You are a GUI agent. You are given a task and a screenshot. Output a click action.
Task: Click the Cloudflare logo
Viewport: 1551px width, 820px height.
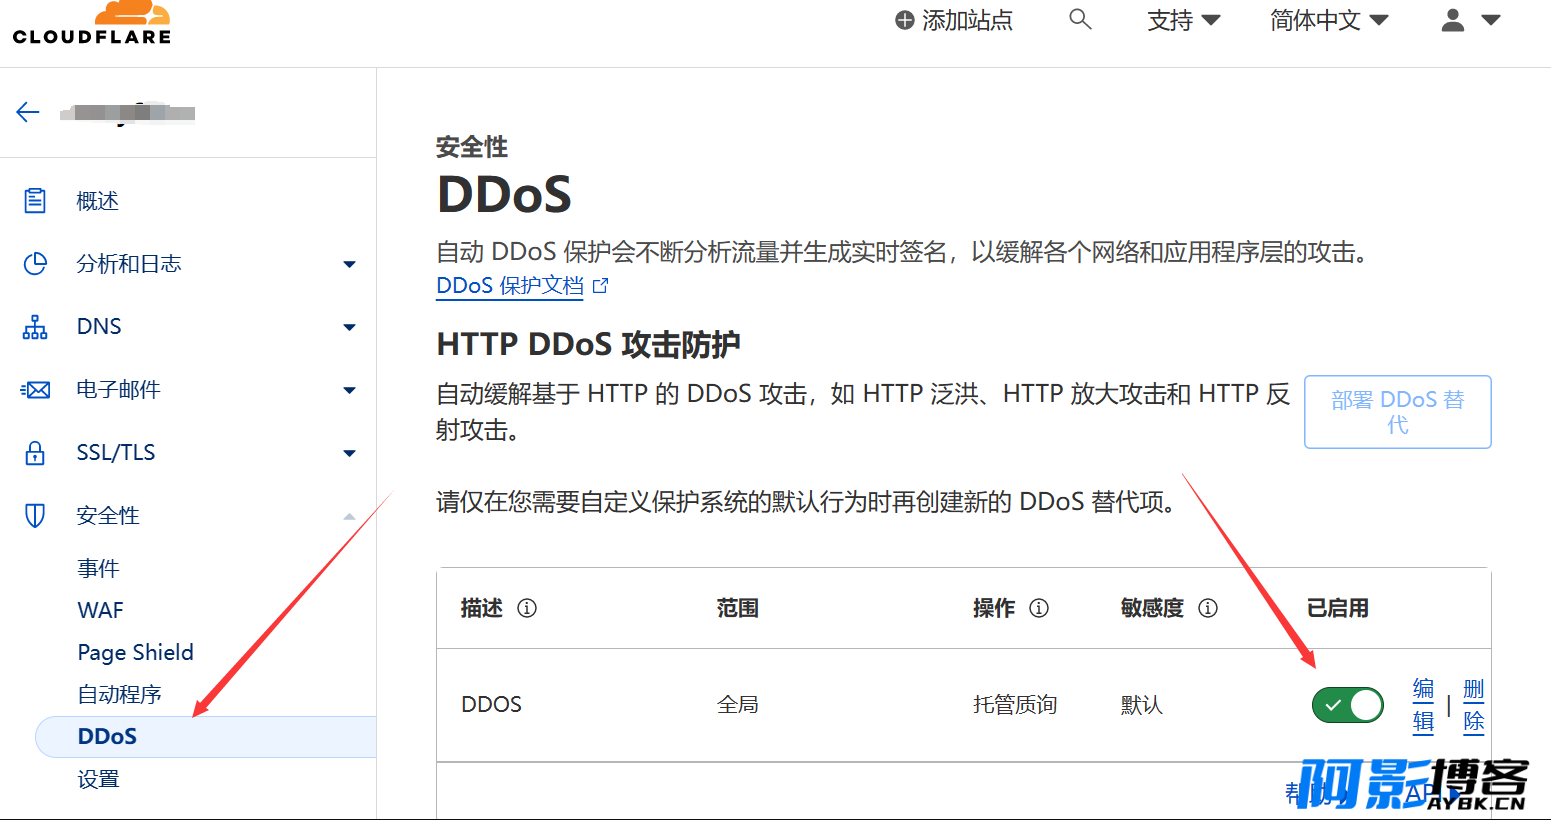pyautogui.click(x=92, y=23)
